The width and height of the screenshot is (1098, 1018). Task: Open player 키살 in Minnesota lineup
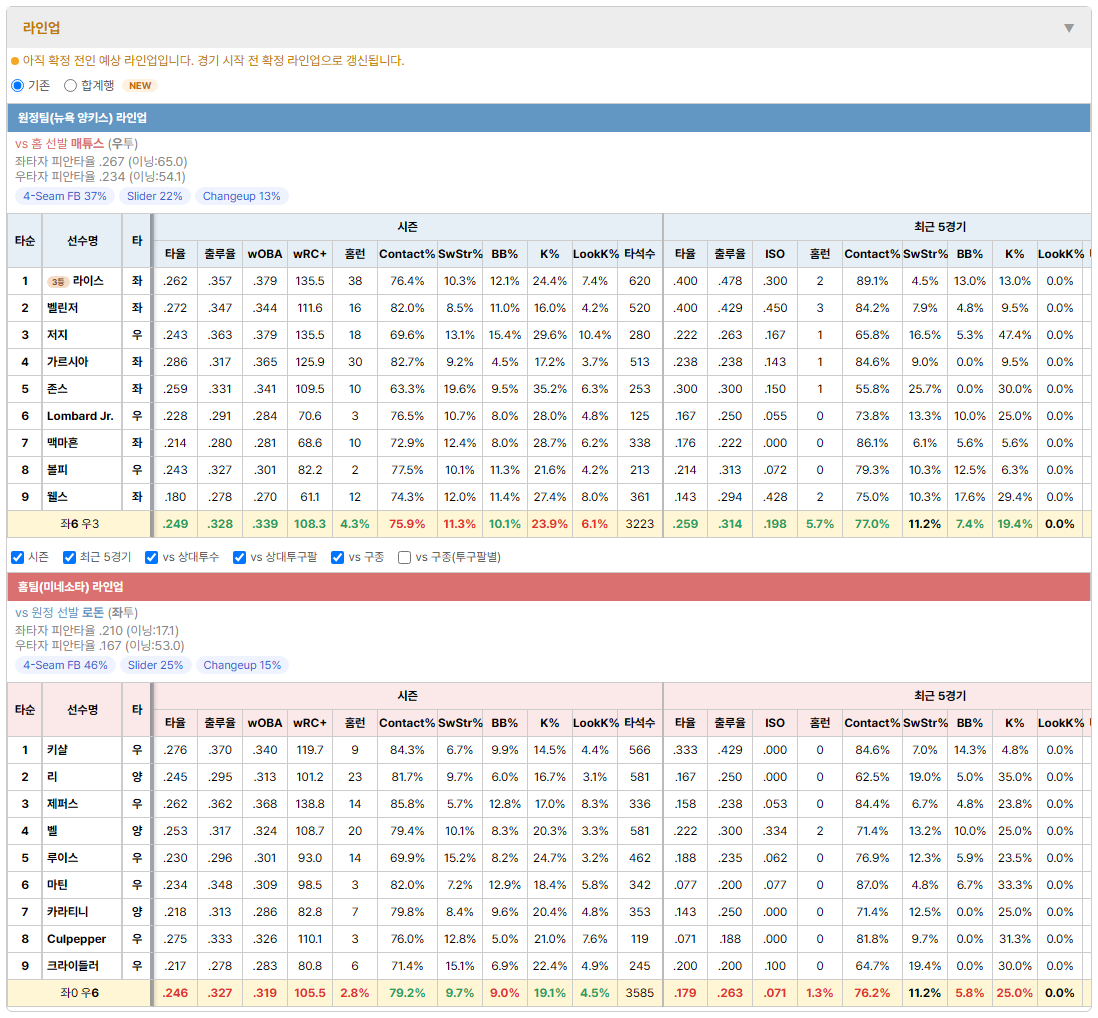[57, 750]
